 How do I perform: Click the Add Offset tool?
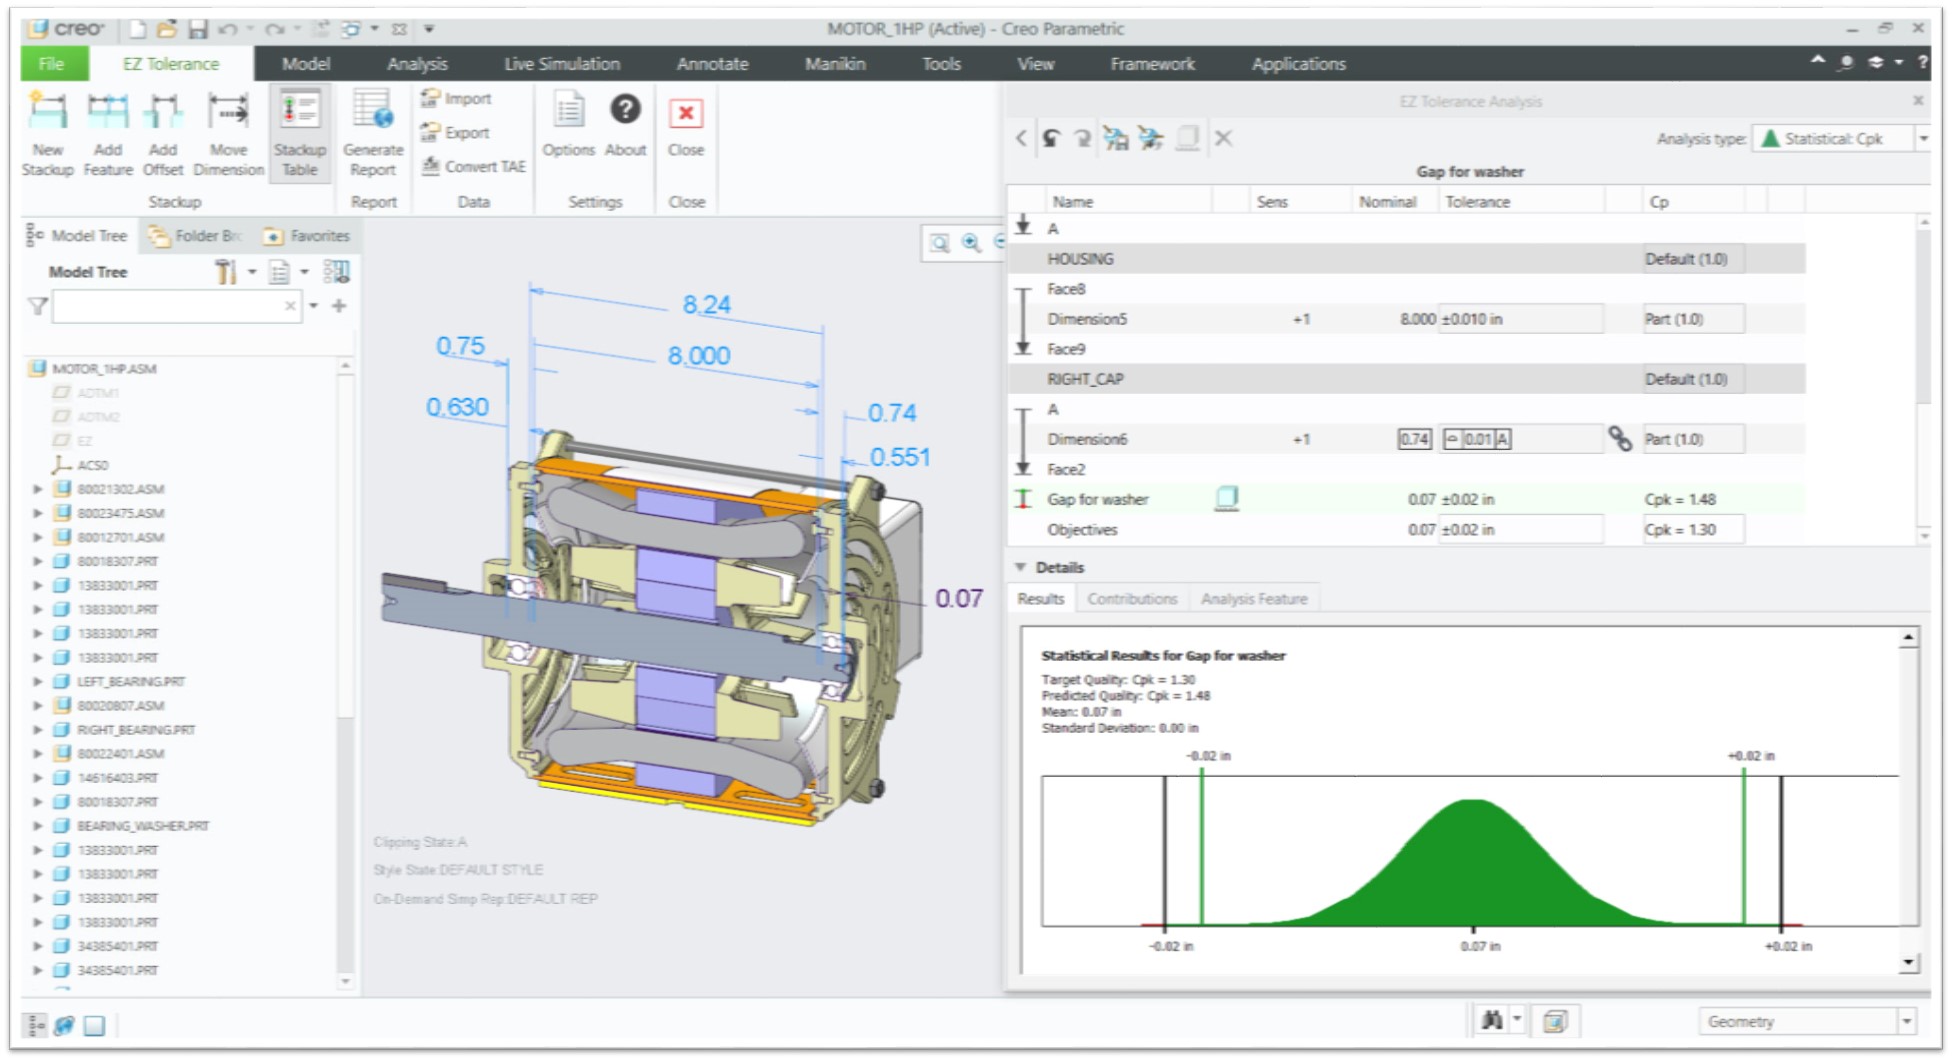click(162, 134)
